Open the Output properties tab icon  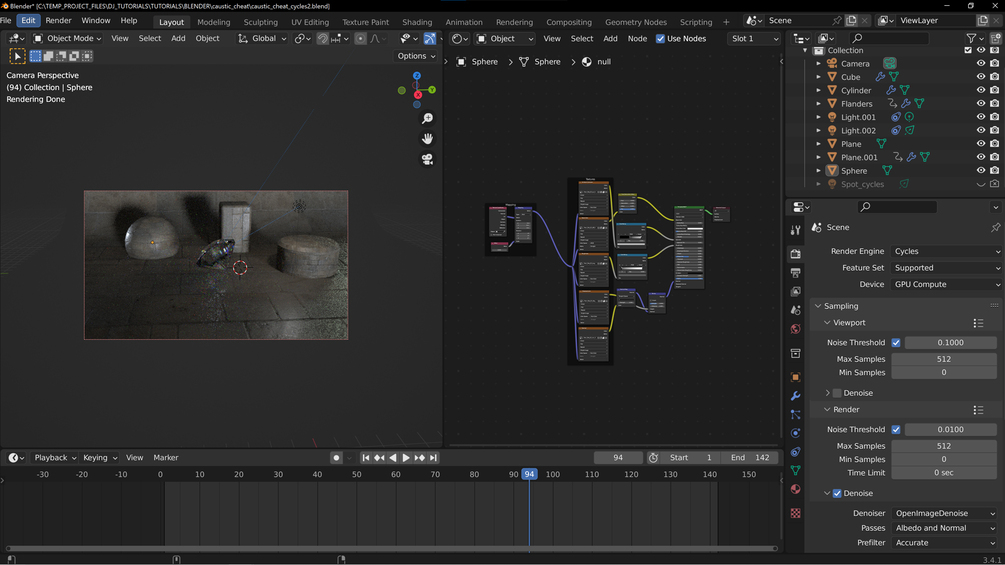click(795, 273)
